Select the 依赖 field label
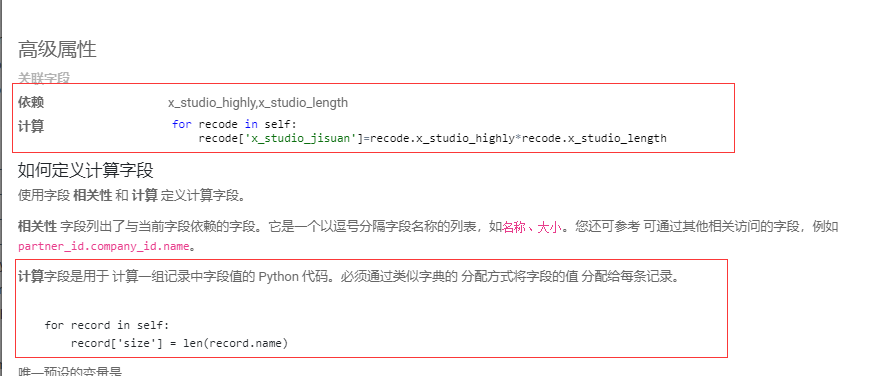This screenshot has height=376, width=873. (x=31, y=102)
